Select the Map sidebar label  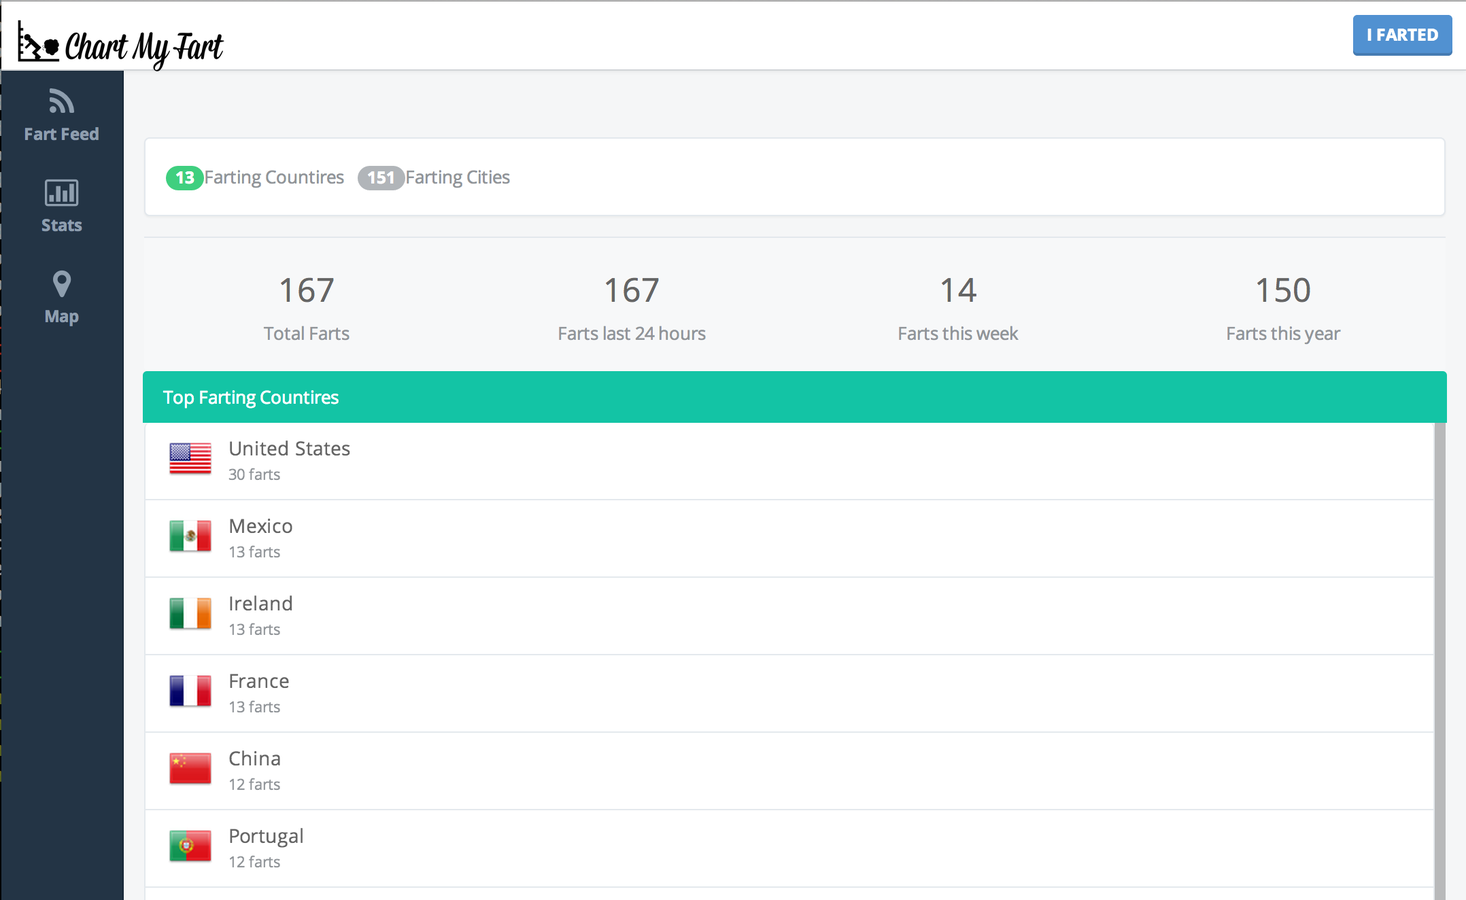(x=61, y=316)
